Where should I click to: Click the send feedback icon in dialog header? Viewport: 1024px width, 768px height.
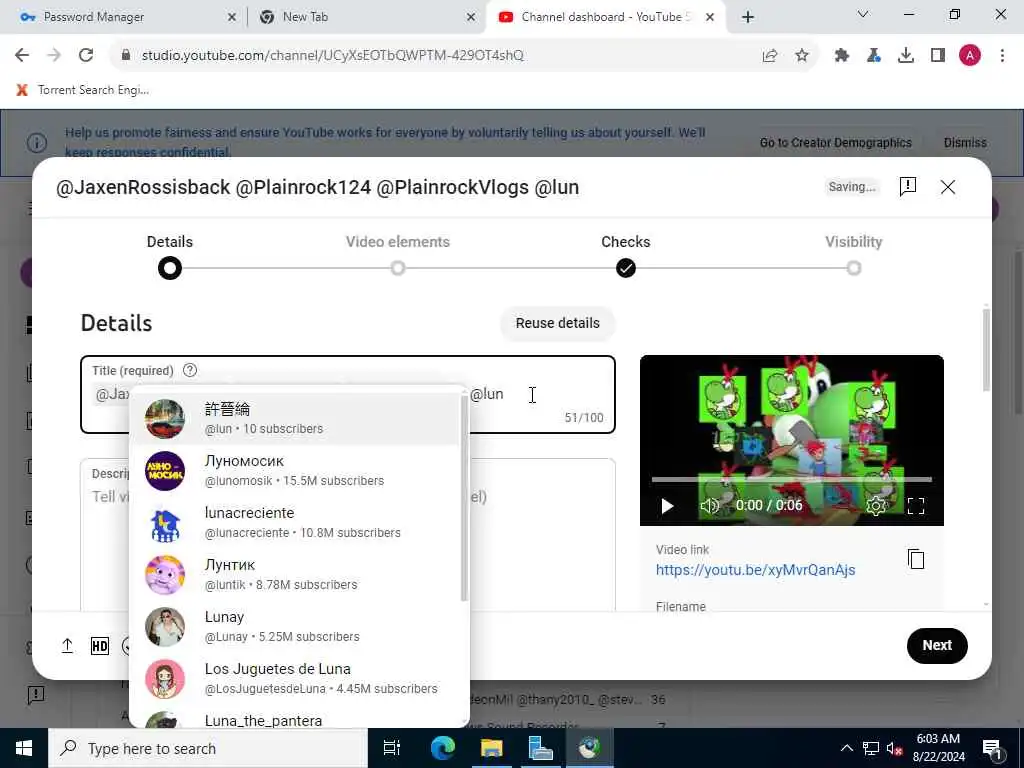908,187
